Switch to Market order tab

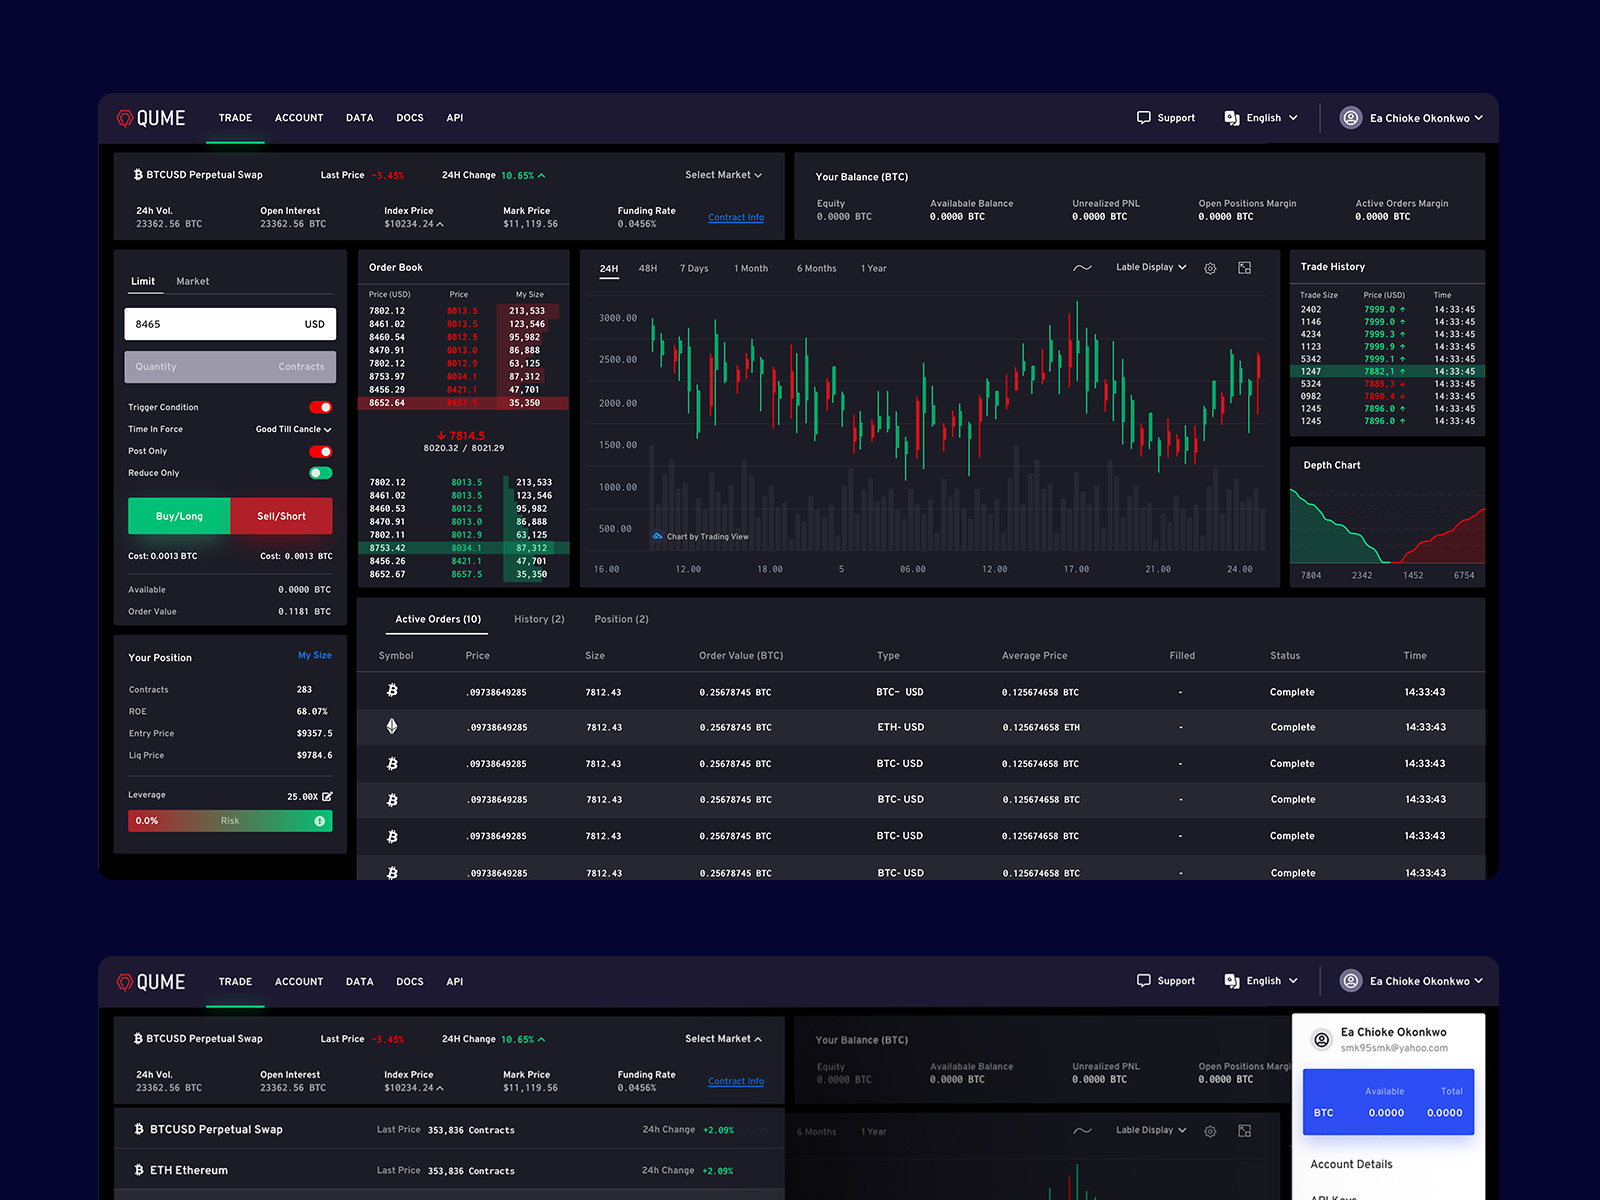pos(193,281)
